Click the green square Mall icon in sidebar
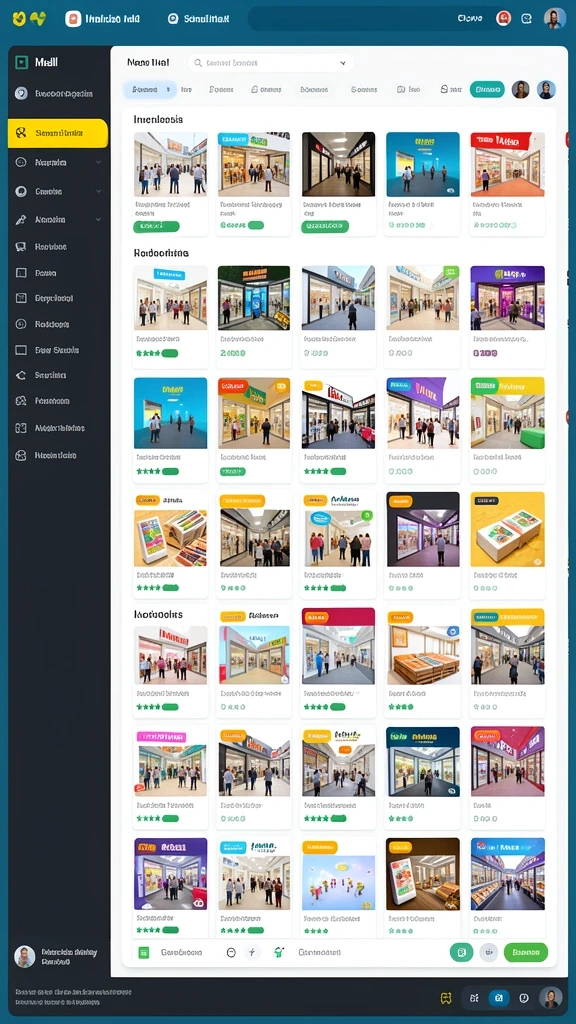Viewport: 576px width, 1024px height. point(21,62)
